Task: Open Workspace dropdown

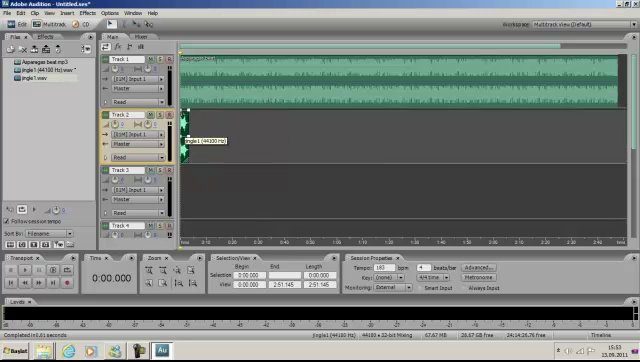Action: coord(584,24)
